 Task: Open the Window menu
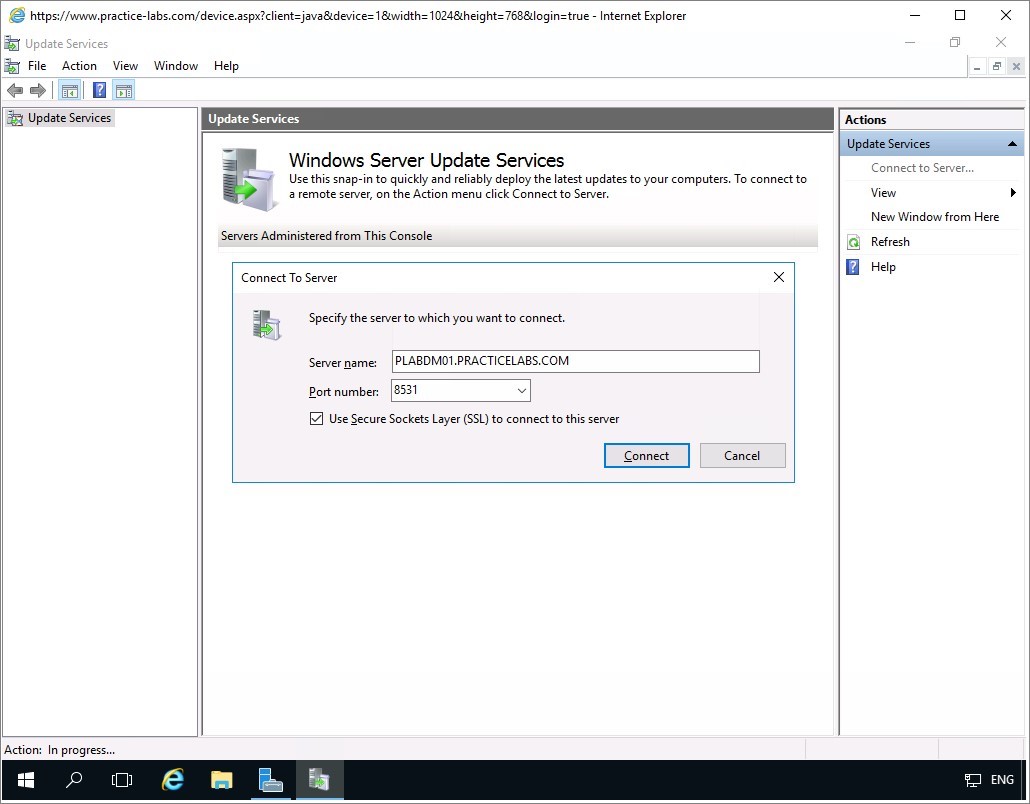175,66
